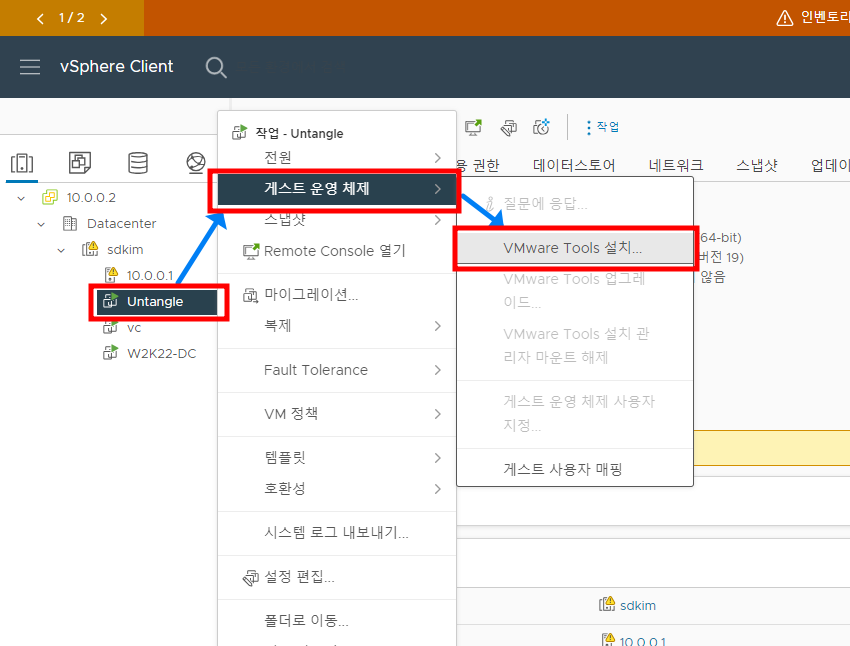Click the vc VM icon

(110, 327)
